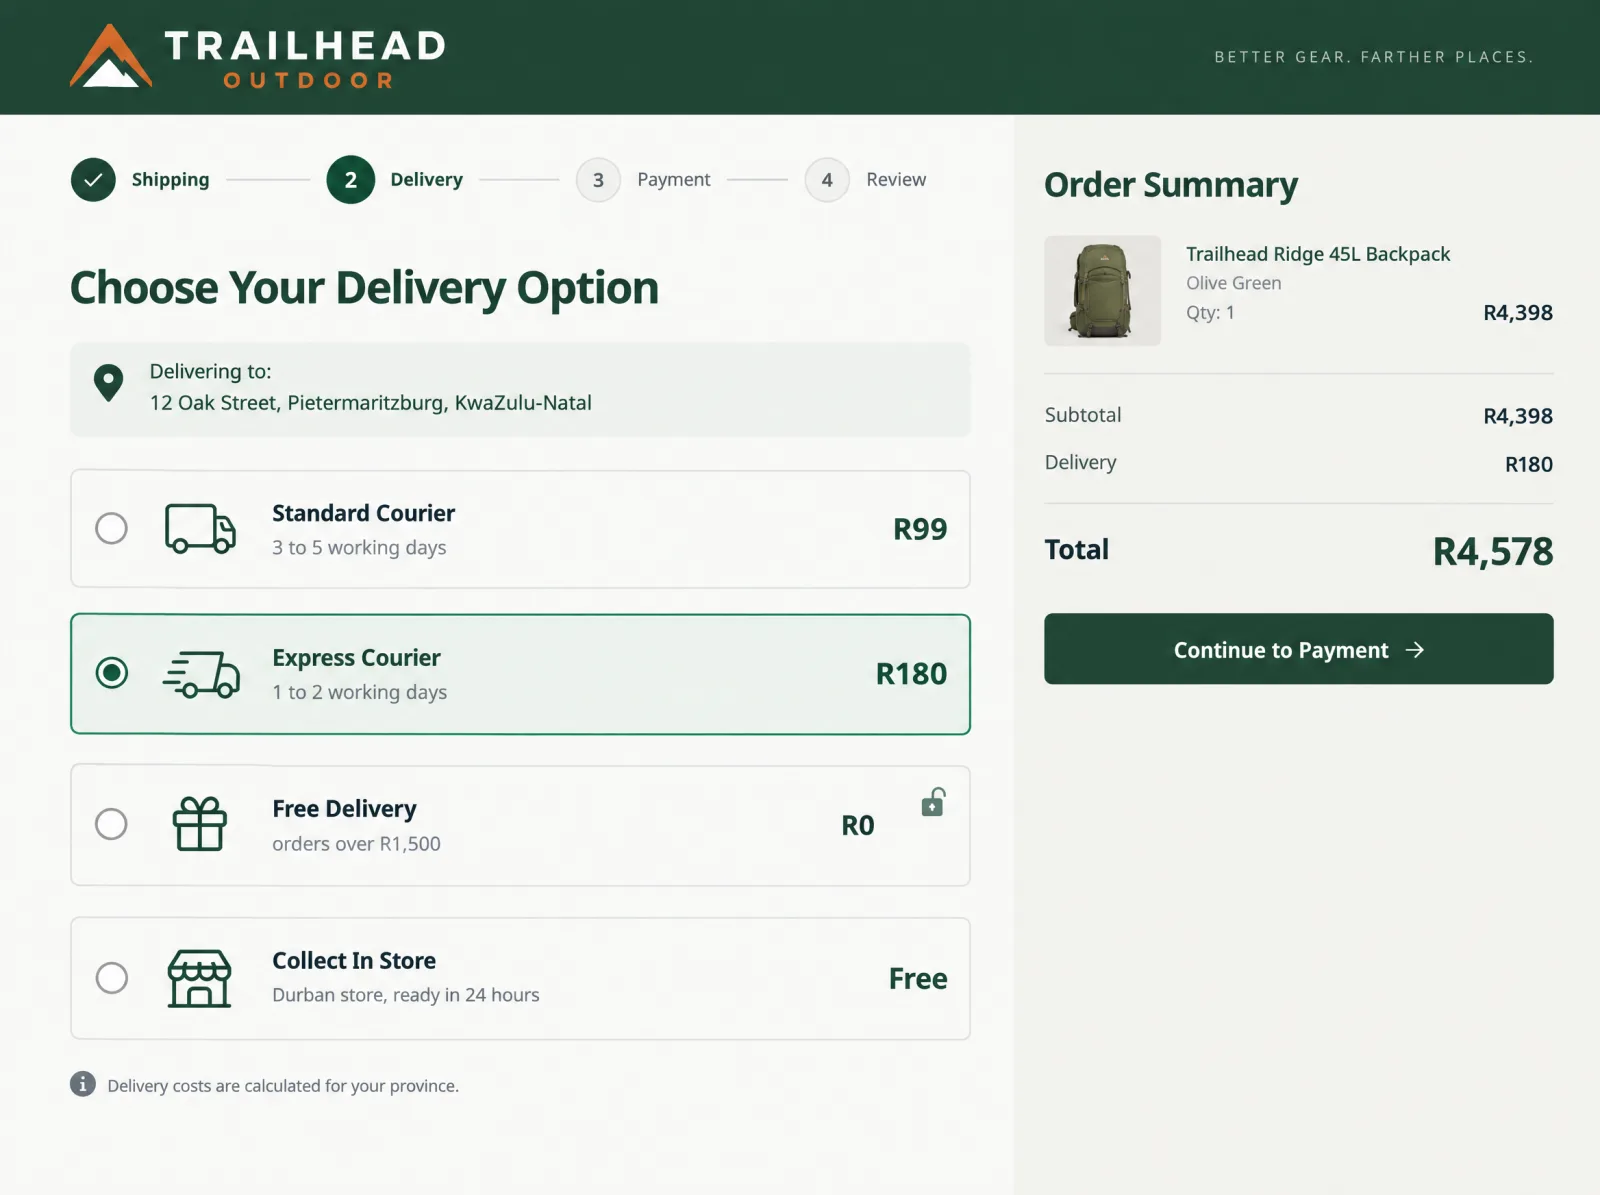Click the Shipping step checkmark circle
The image size is (1600, 1195).
(x=93, y=180)
